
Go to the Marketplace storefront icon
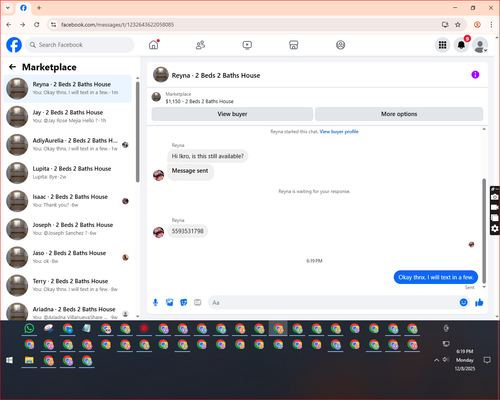[x=293, y=45]
